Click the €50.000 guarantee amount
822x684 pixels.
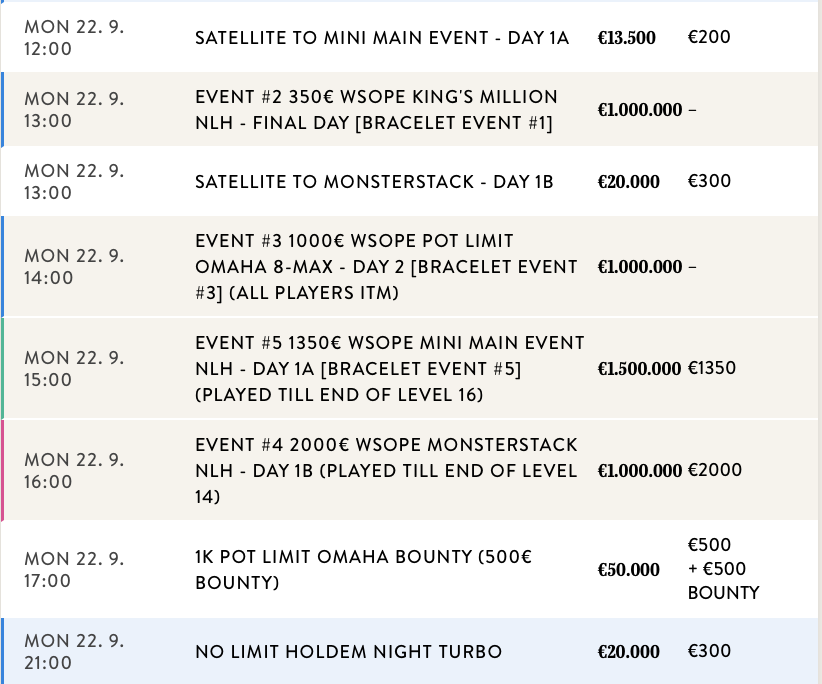pyautogui.click(x=629, y=570)
